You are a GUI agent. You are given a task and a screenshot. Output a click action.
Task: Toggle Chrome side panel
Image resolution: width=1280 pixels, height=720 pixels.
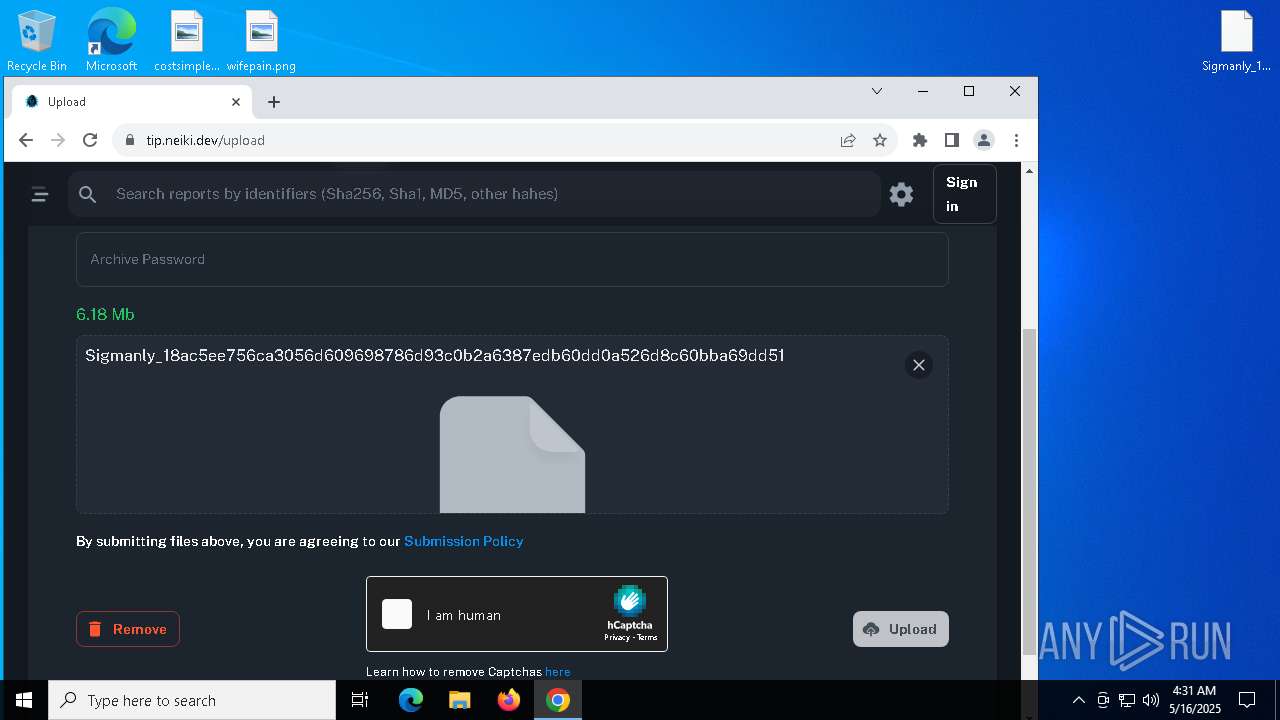click(952, 140)
